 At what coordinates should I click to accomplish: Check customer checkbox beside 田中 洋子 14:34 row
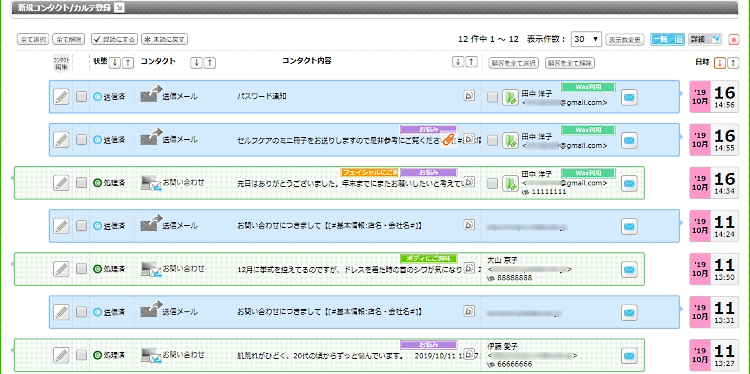(492, 183)
